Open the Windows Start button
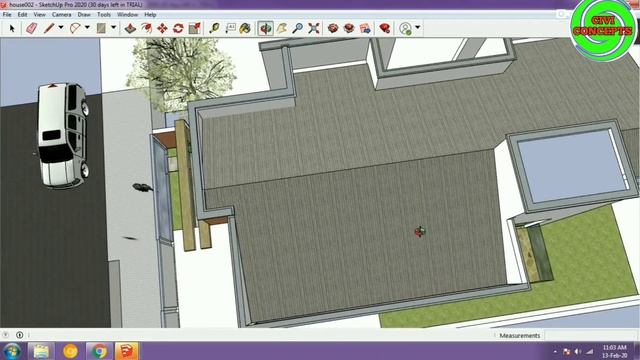Viewport: 640px width, 360px height. [12, 351]
